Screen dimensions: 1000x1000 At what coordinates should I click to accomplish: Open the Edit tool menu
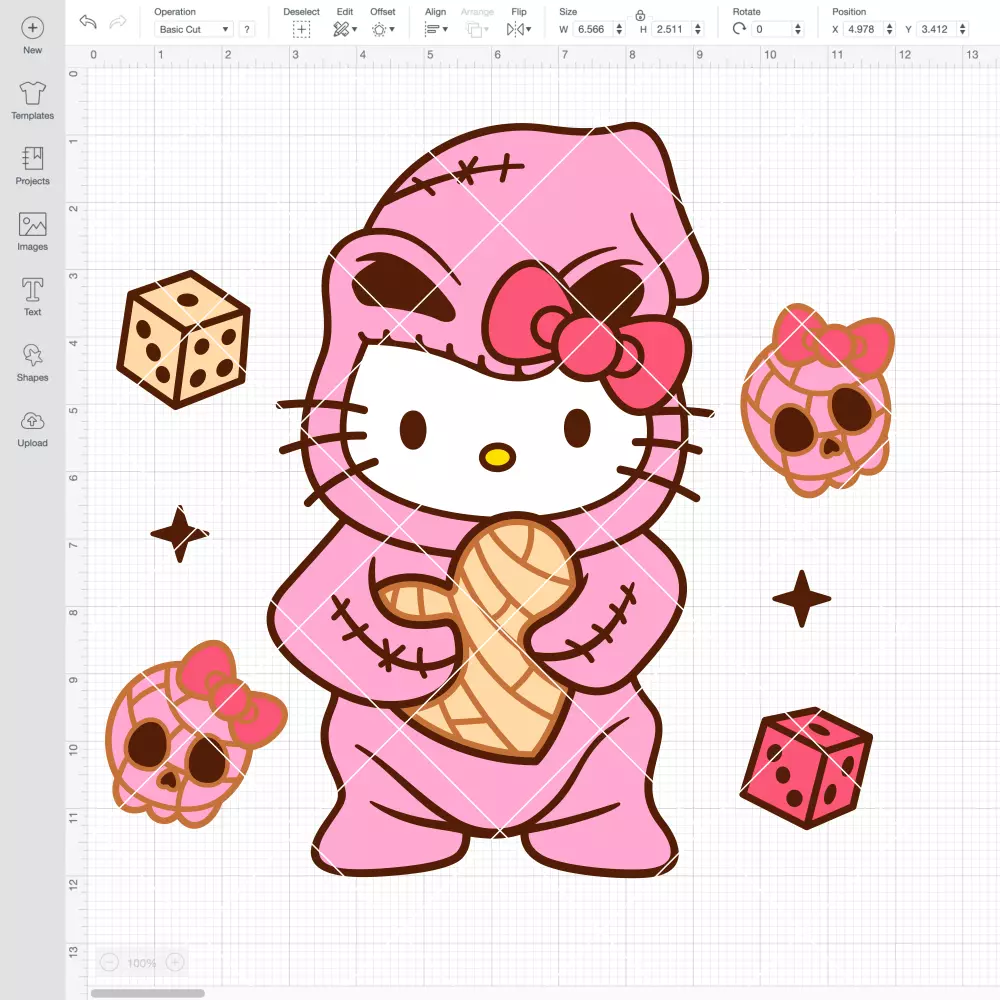tap(345, 29)
